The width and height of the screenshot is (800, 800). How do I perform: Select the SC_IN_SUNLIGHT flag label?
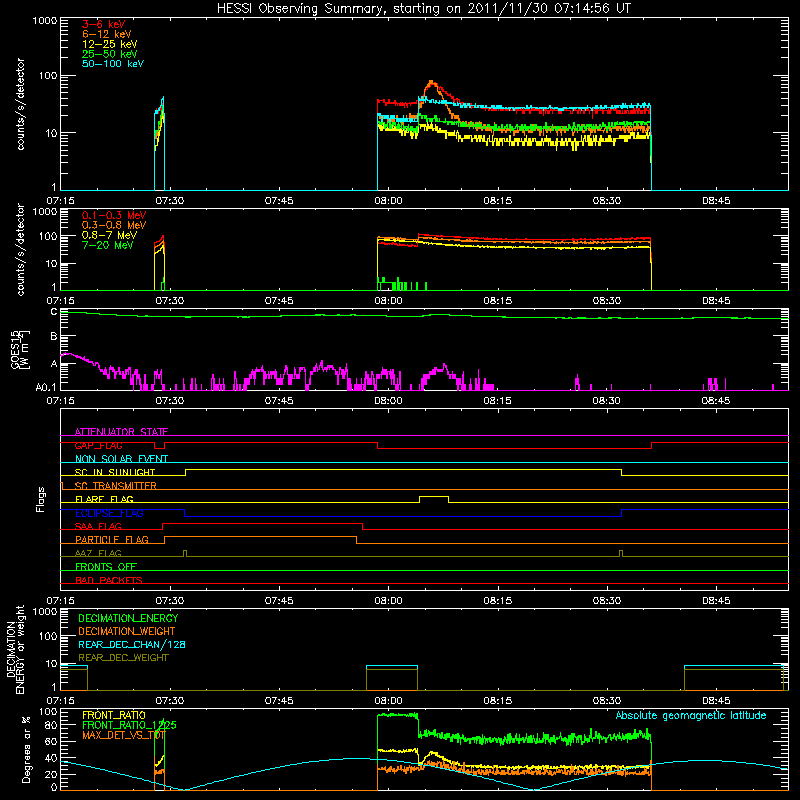[115, 472]
